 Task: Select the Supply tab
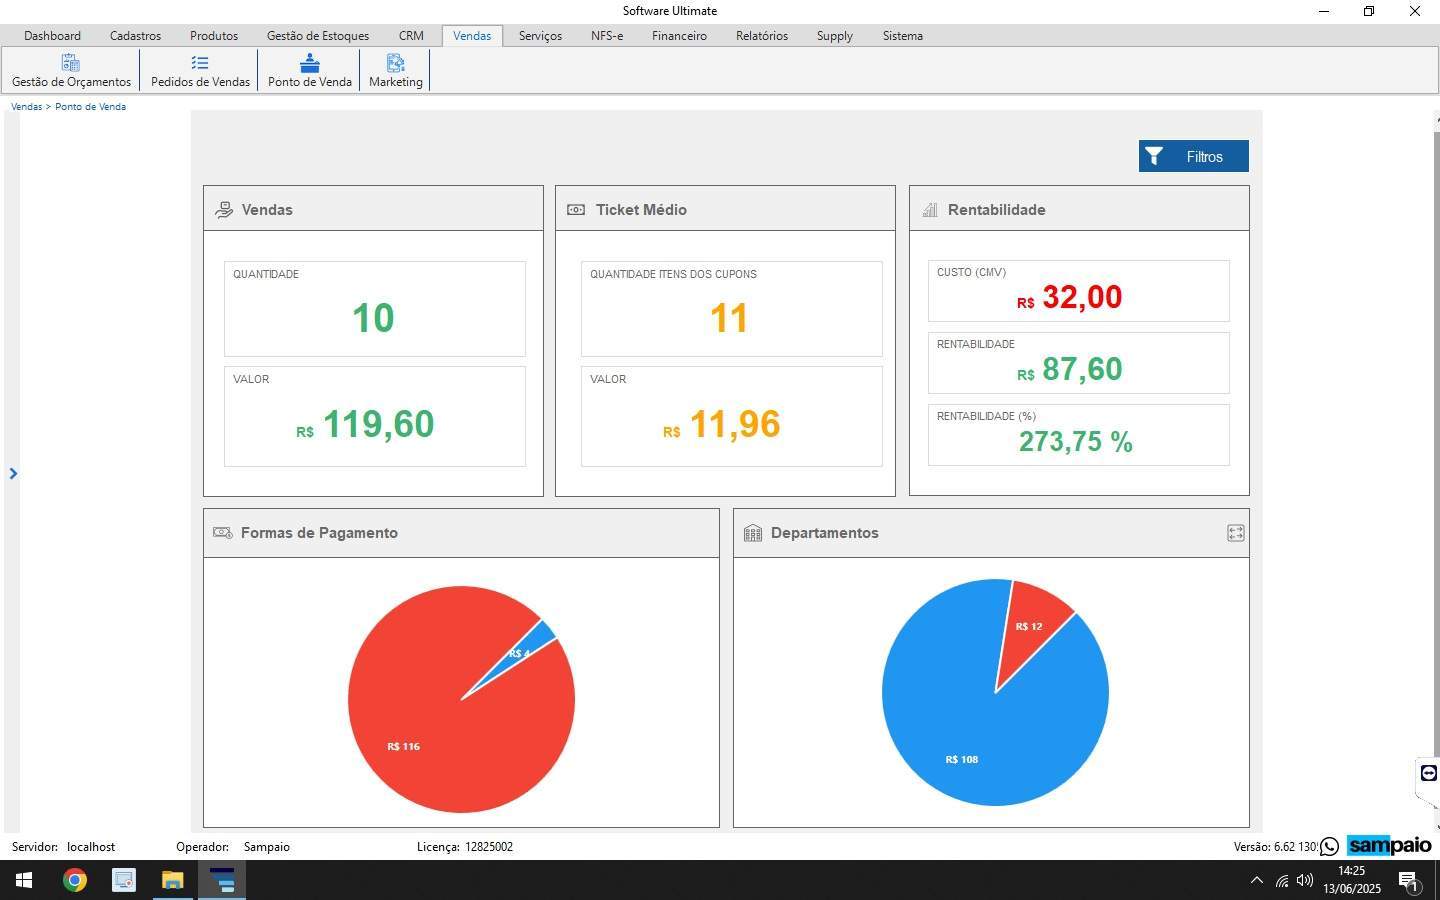[834, 36]
